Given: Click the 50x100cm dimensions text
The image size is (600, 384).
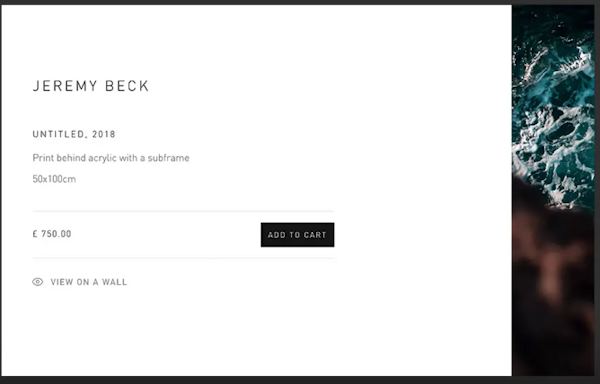Looking at the screenshot, I should tap(54, 179).
